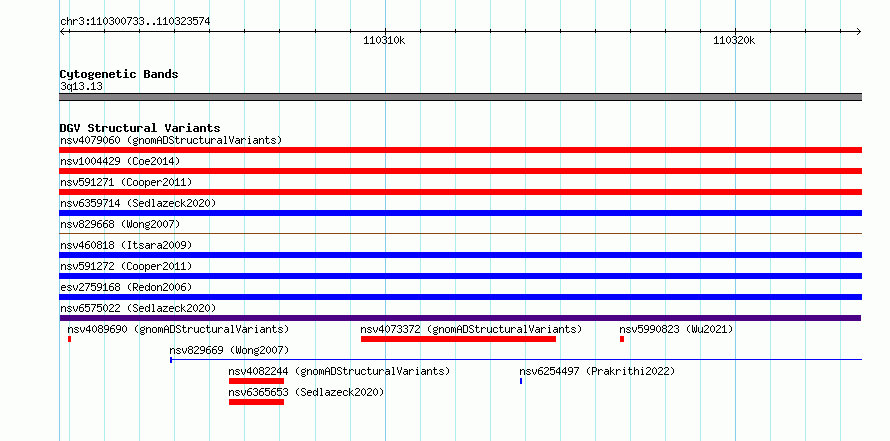Image resolution: width=890 pixels, height=441 pixels.
Task: Select the gray cytogenetic band bar
Action: pos(460,97)
